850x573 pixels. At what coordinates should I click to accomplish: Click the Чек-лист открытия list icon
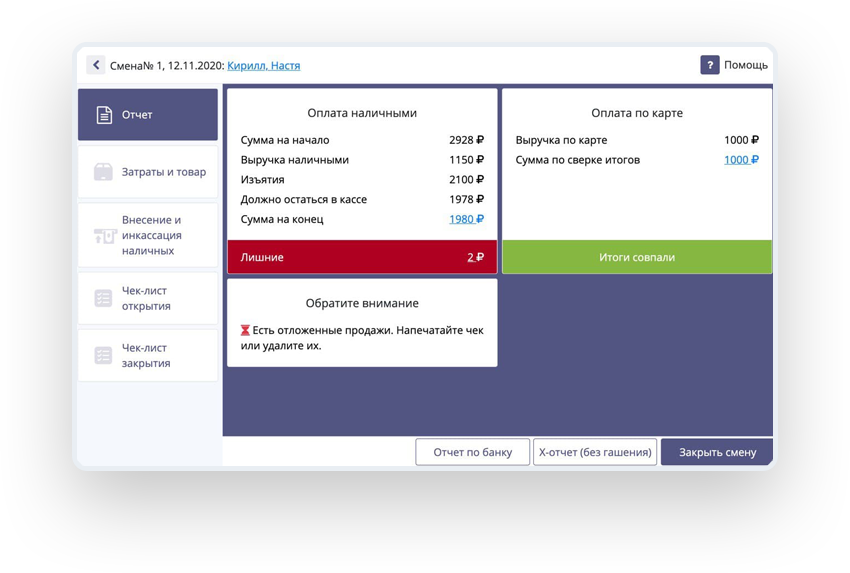pyautogui.click(x=104, y=298)
